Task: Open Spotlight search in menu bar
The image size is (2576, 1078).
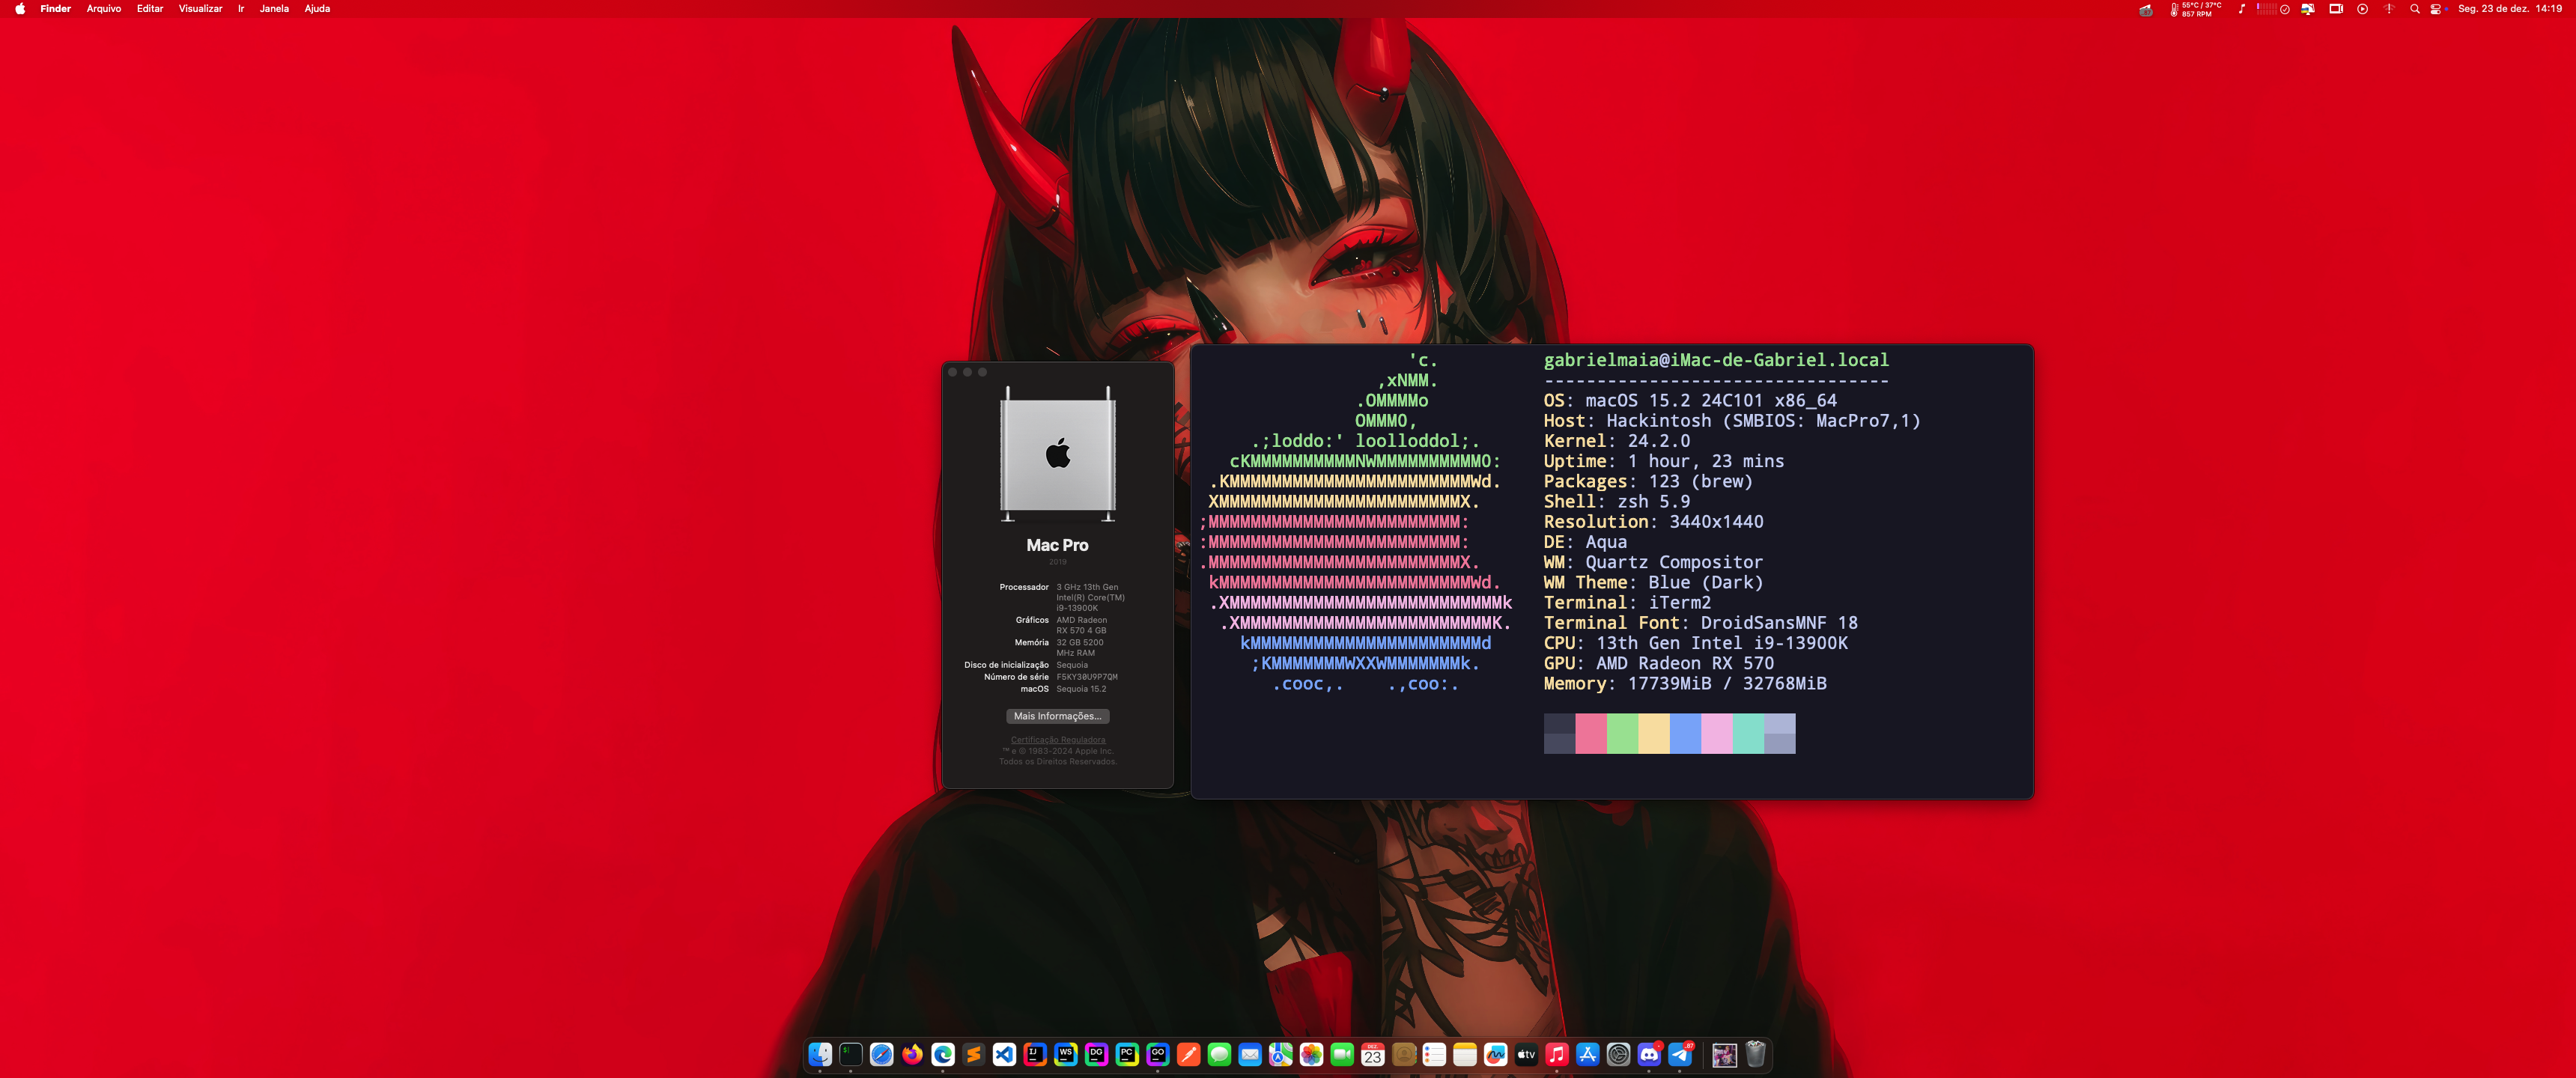Action: point(2415,9)
